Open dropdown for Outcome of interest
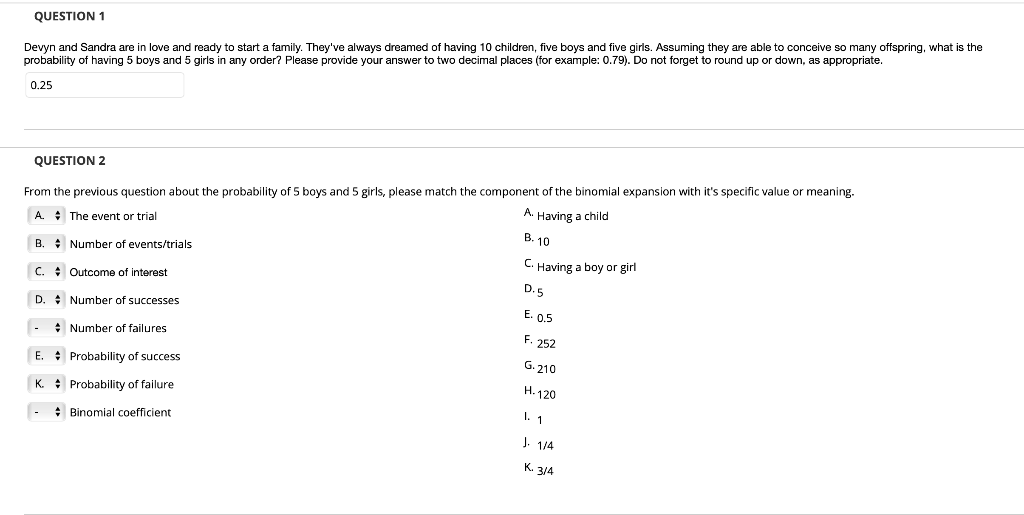 46,272
